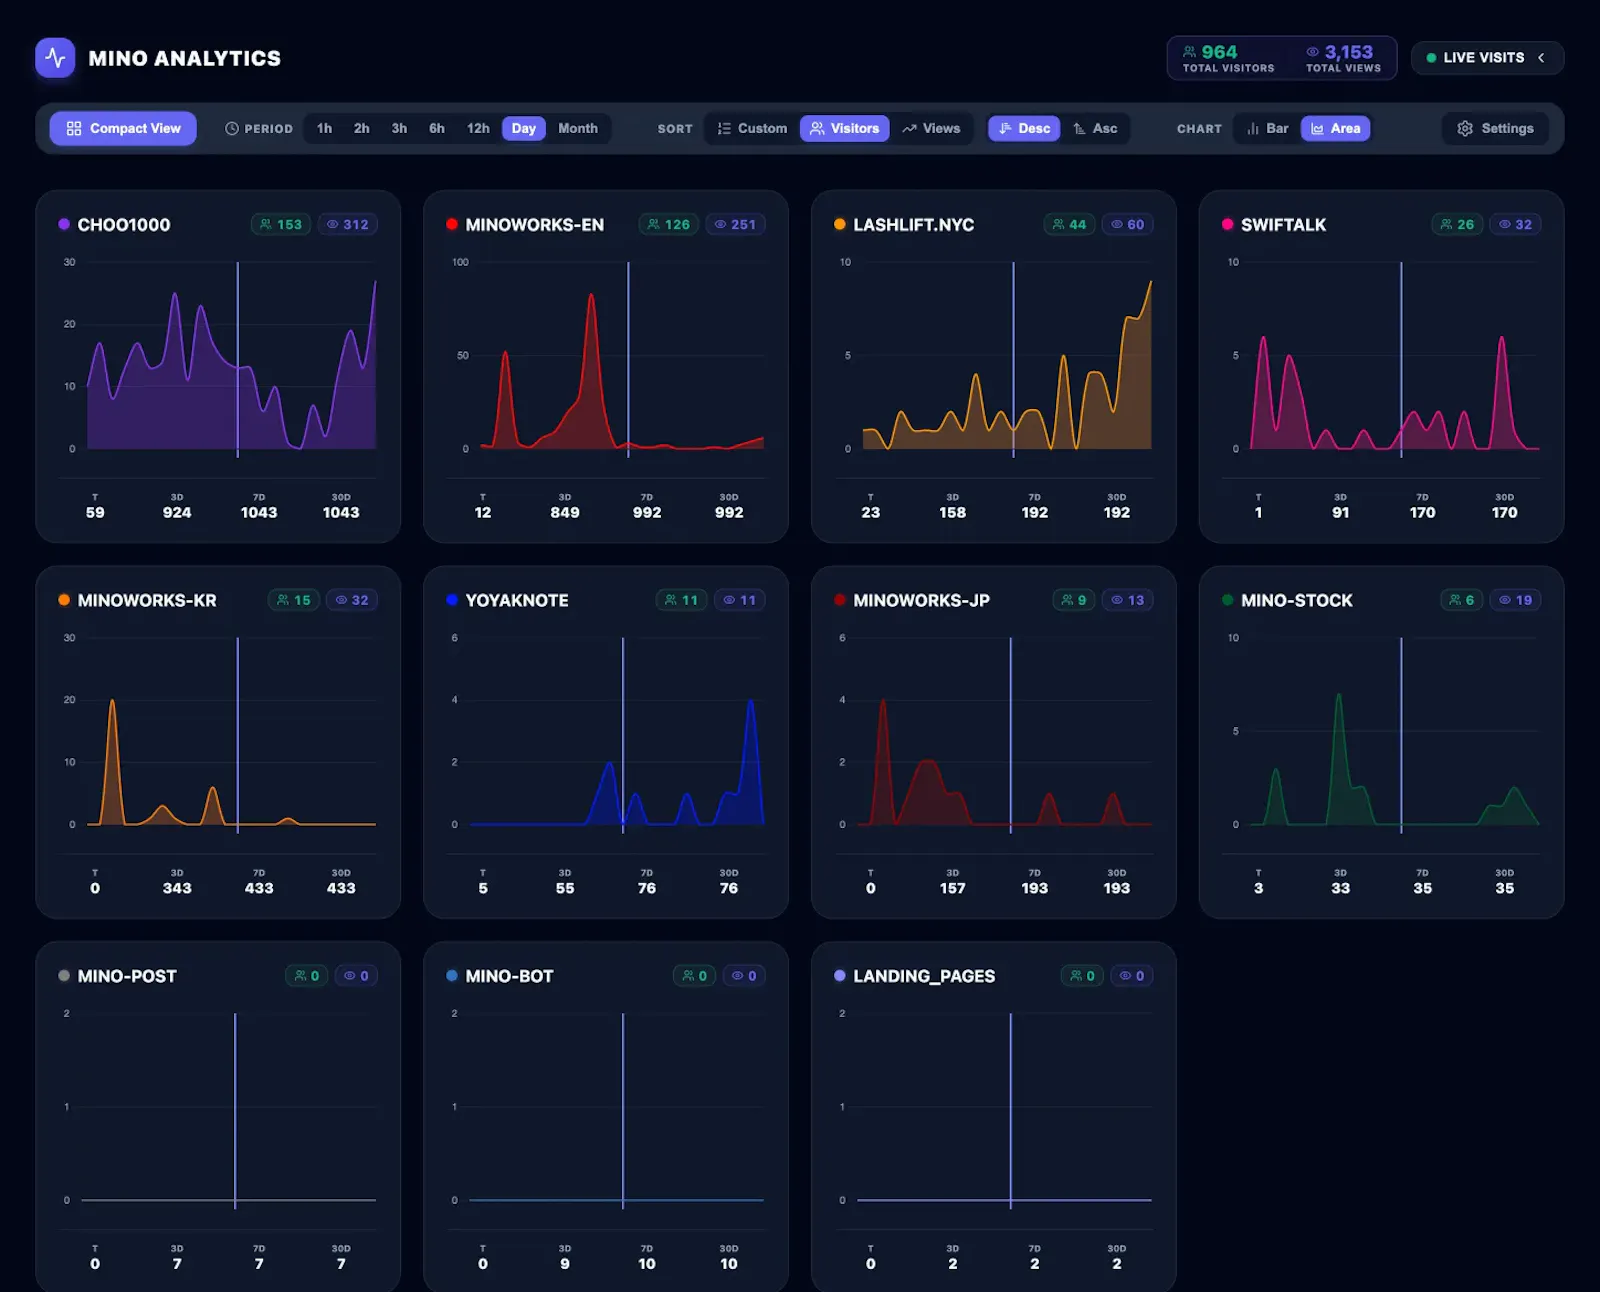Click the YOYAKNOTE today value 5
Viewport: 1600px width, 1292px height.
(483, 888)
